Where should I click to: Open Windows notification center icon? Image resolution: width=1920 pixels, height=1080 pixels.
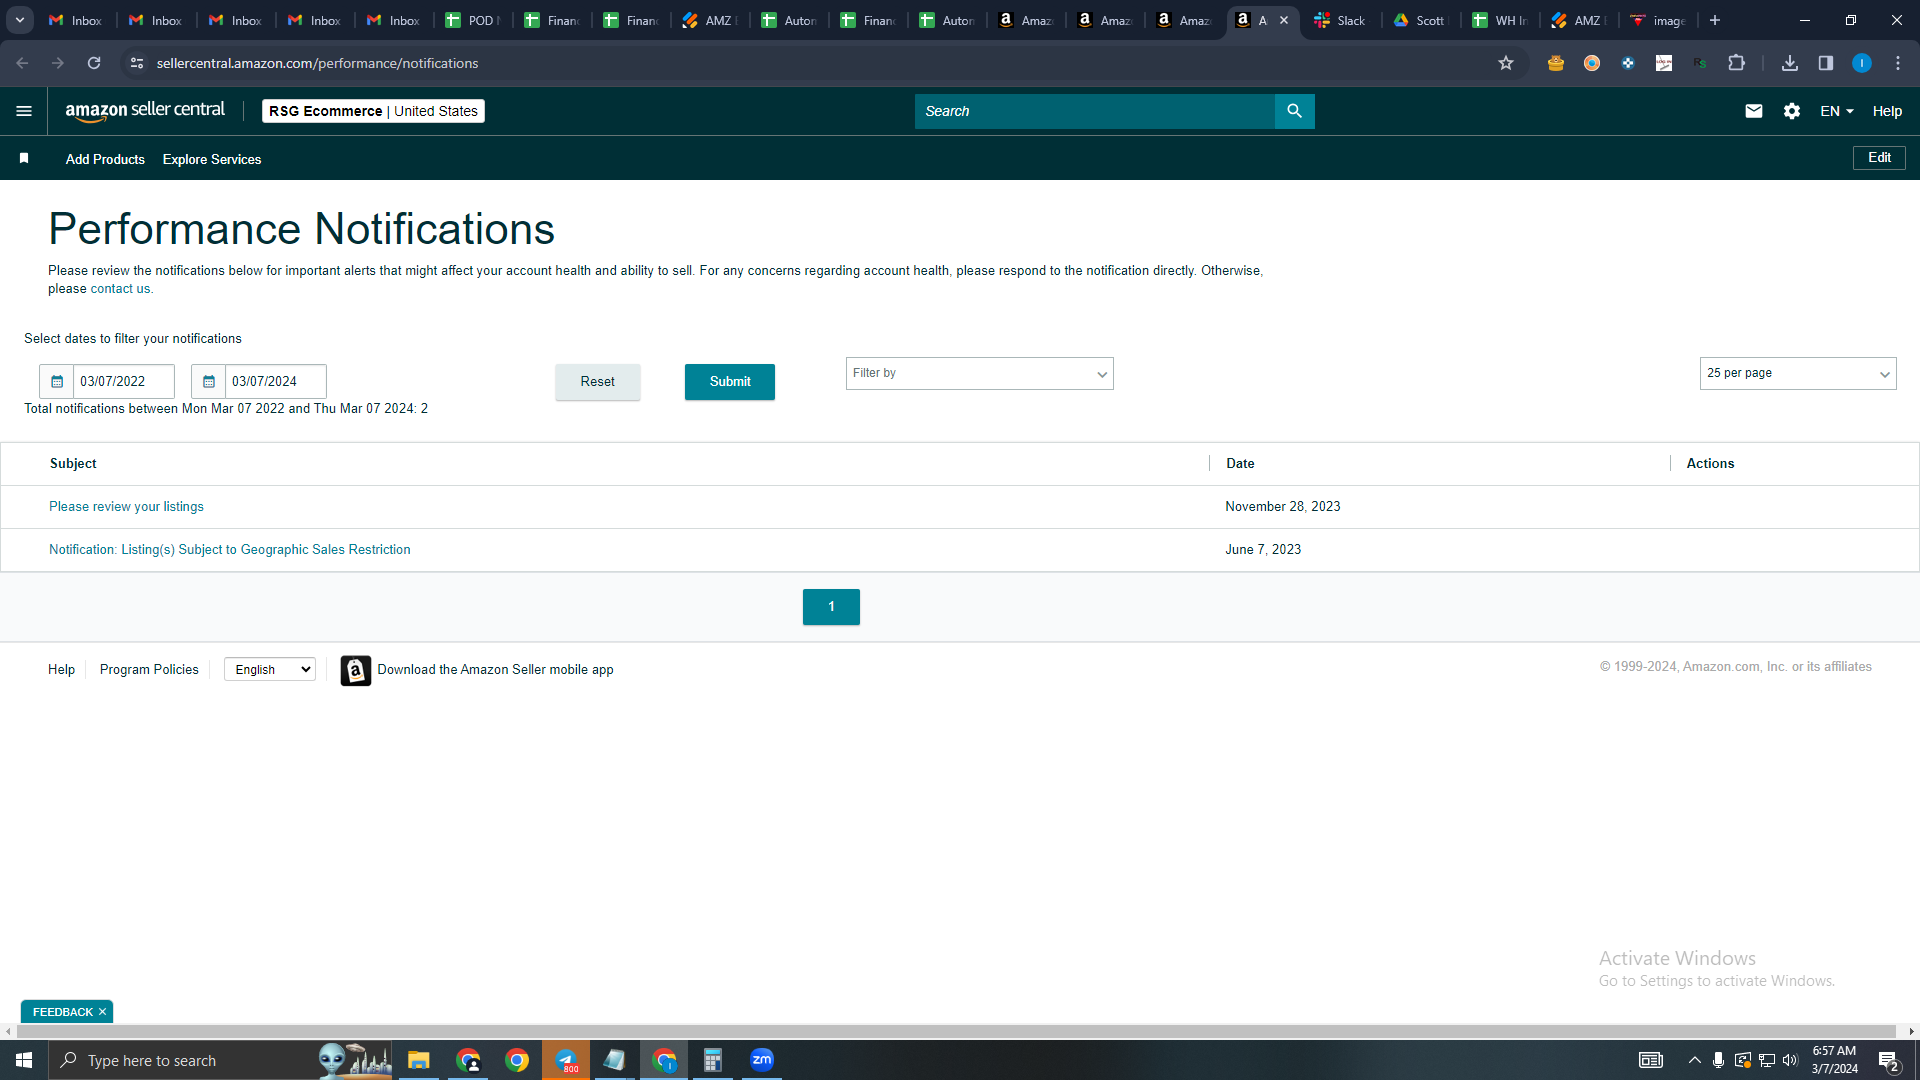1888,1060
